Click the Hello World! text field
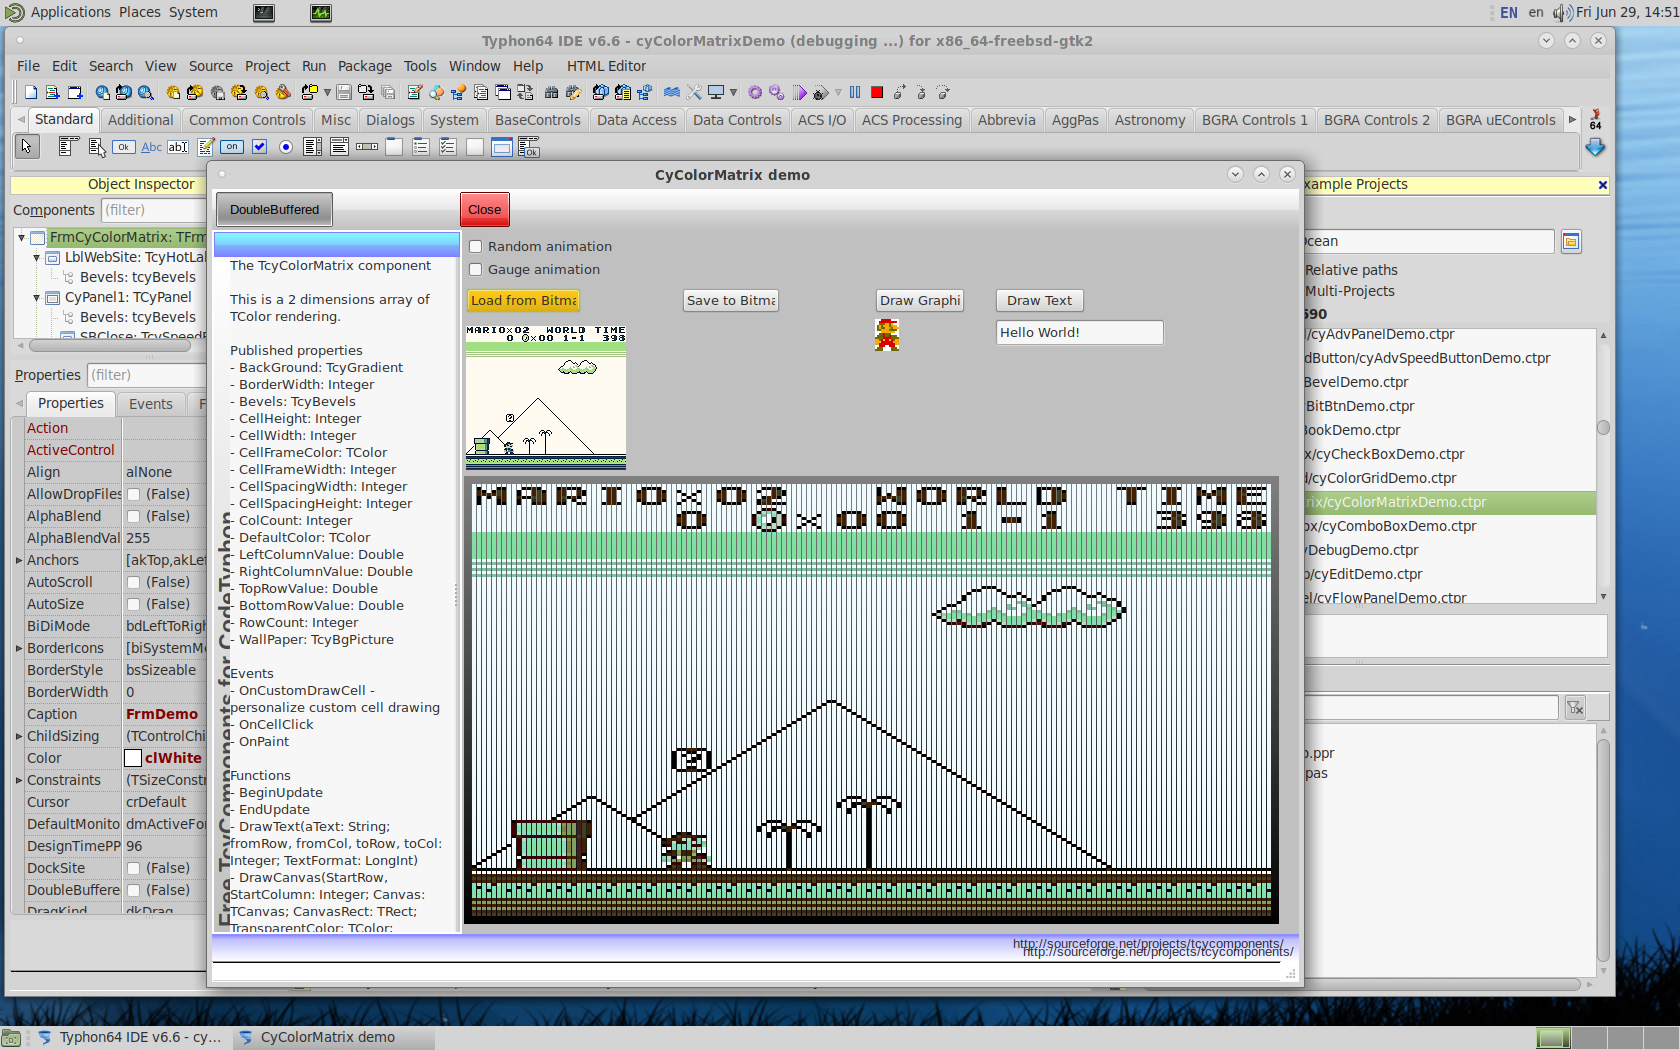 tap(1079, 332)
